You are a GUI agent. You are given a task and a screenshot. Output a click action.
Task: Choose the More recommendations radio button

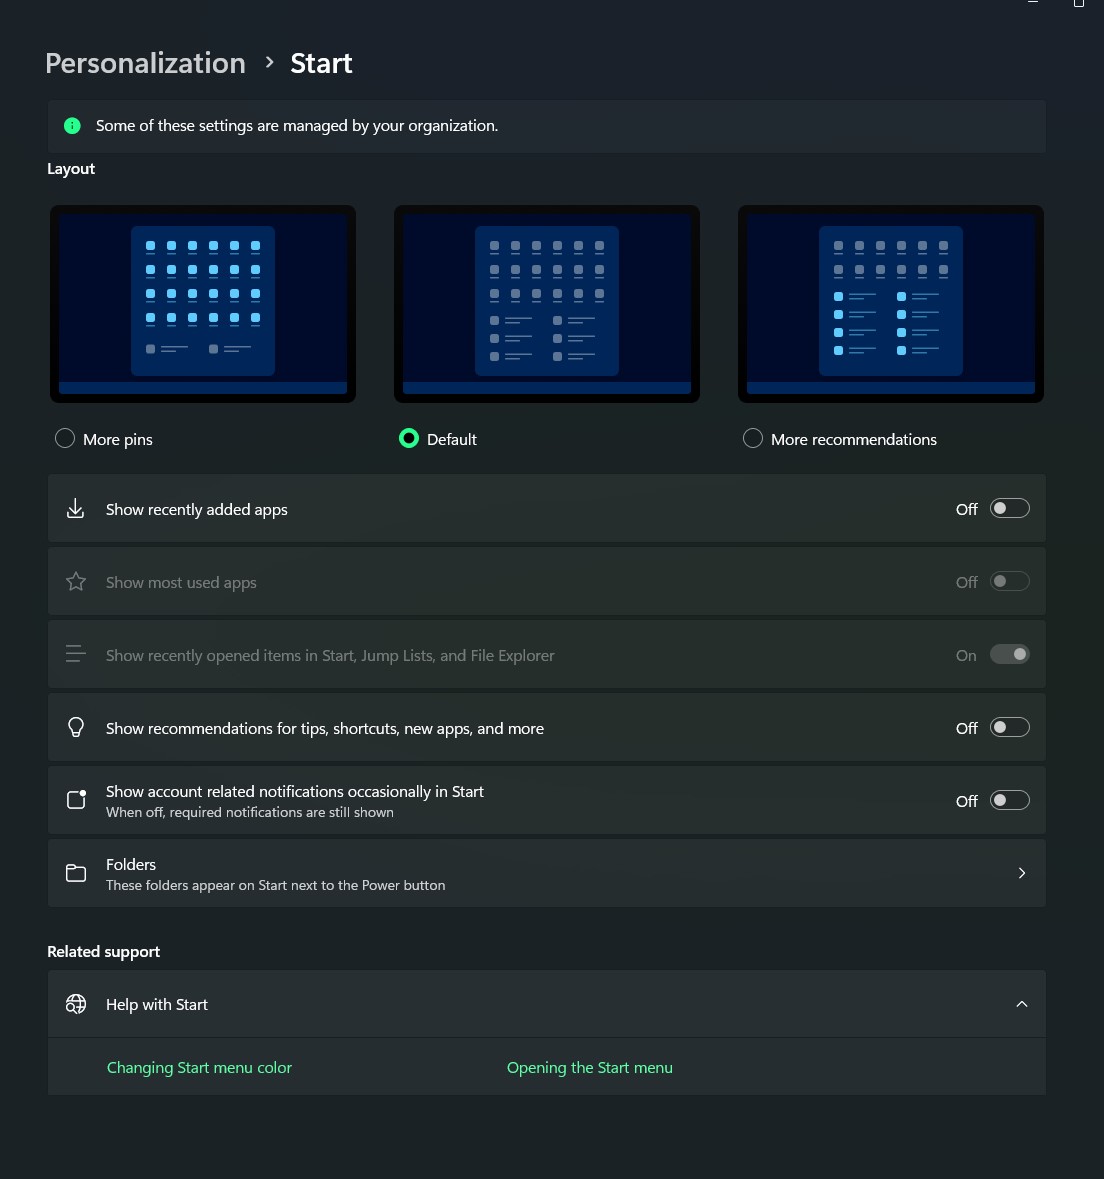753,439
